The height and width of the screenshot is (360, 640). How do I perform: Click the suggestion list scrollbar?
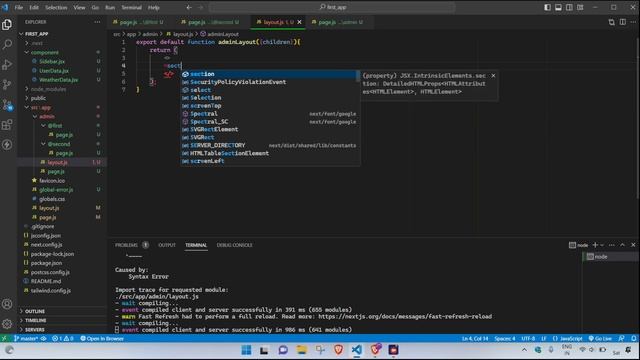click(358, 76)
